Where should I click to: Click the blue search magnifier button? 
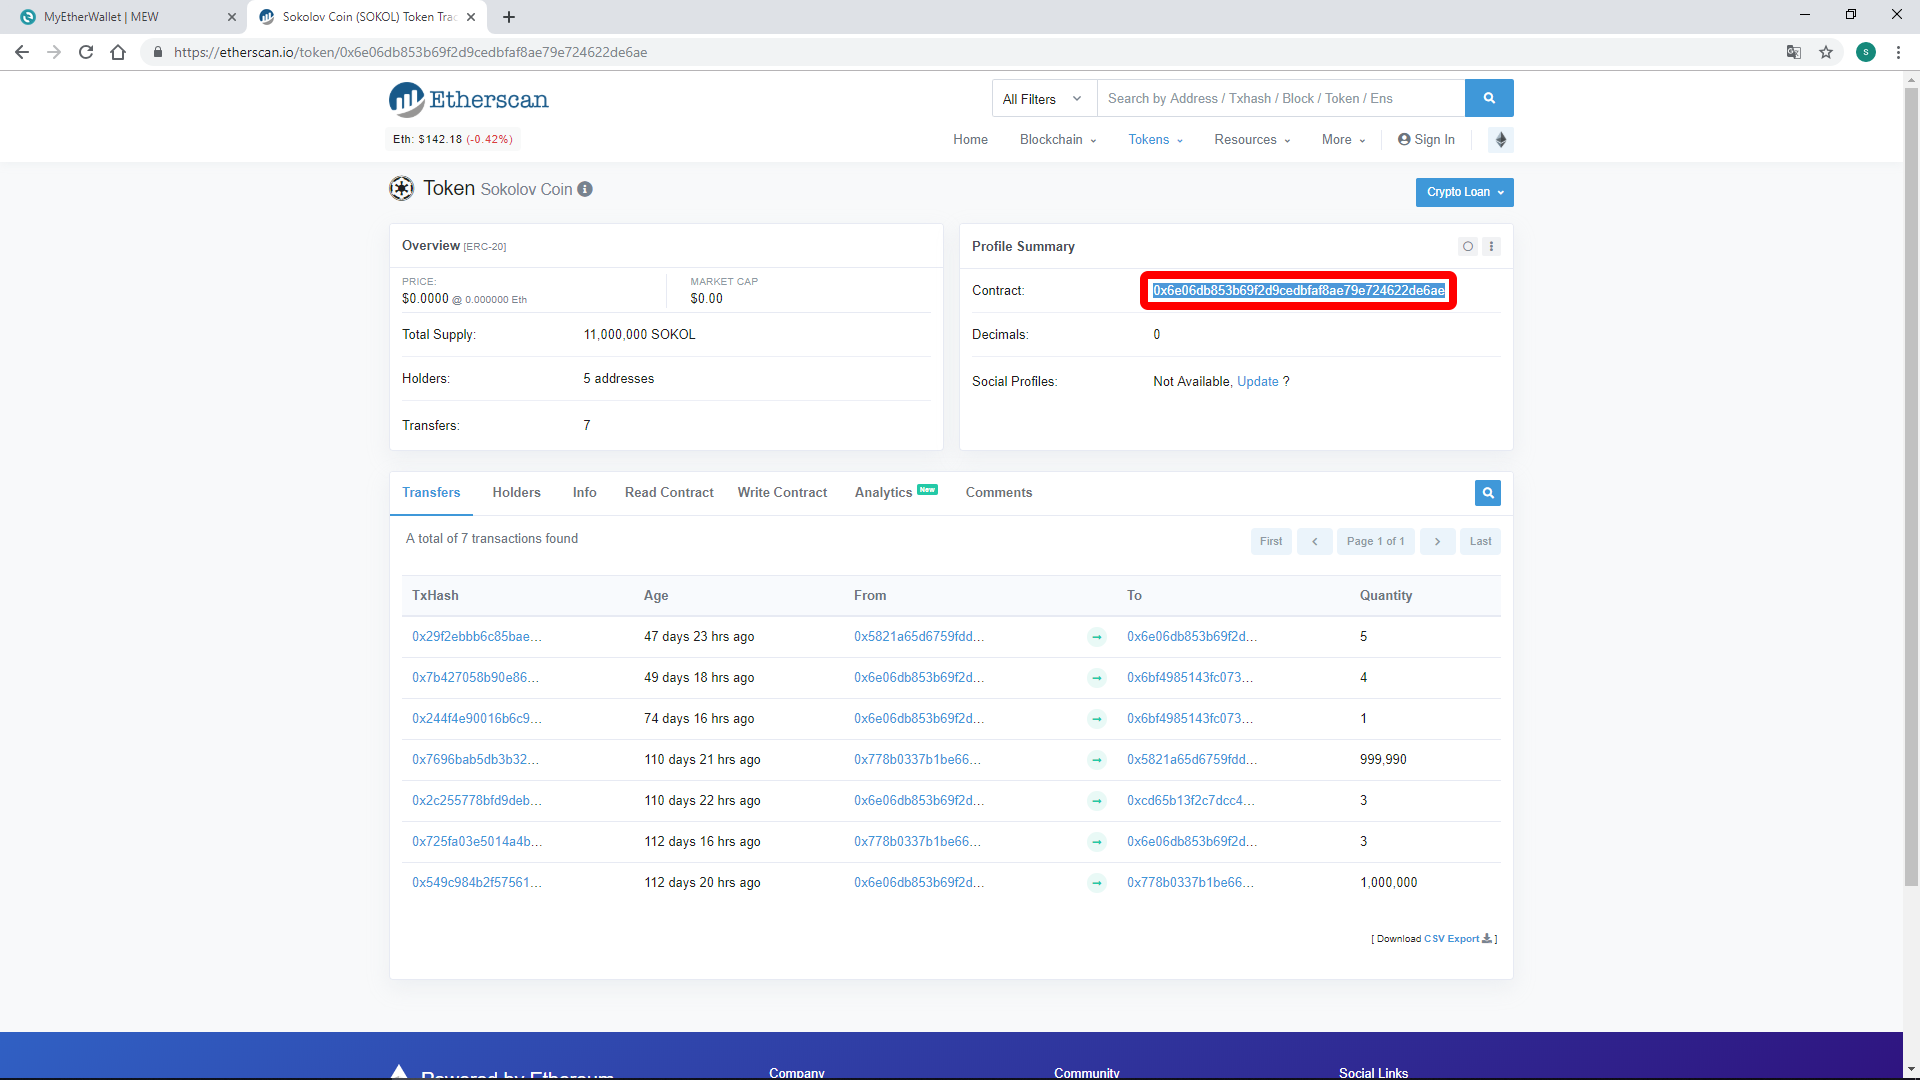tap(1489, 98)
